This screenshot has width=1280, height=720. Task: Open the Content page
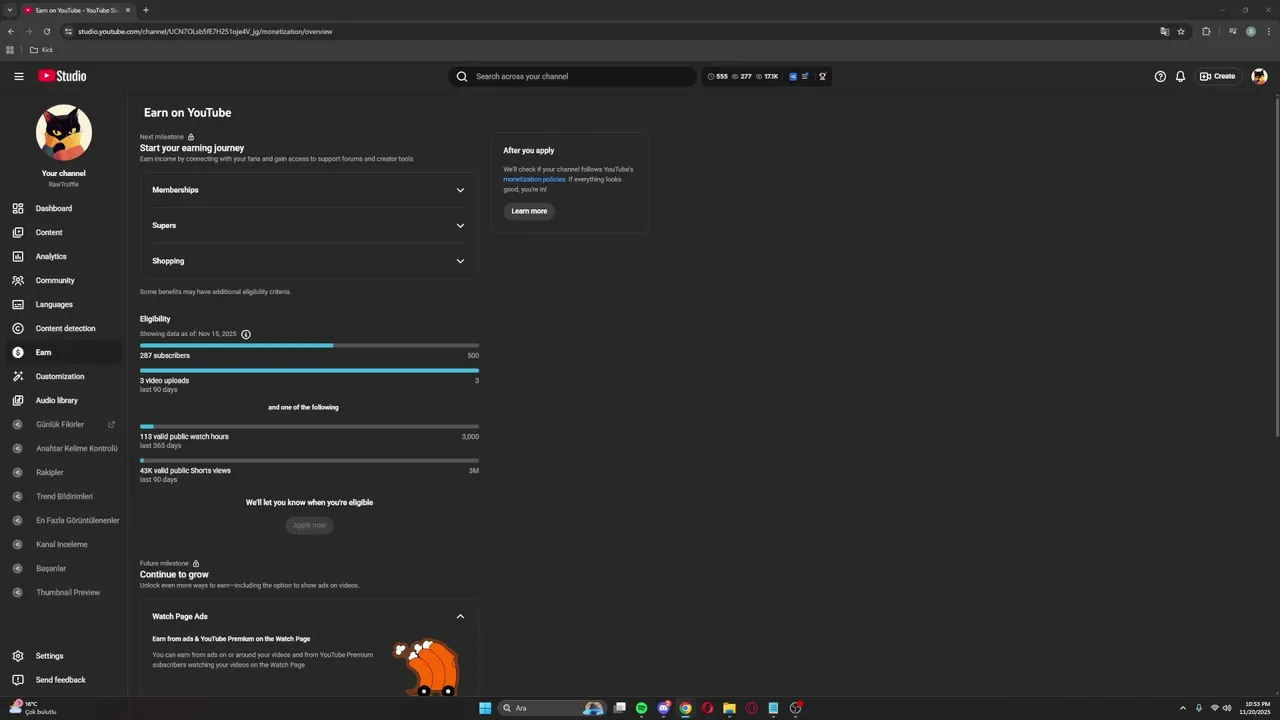tap(64, 232)
